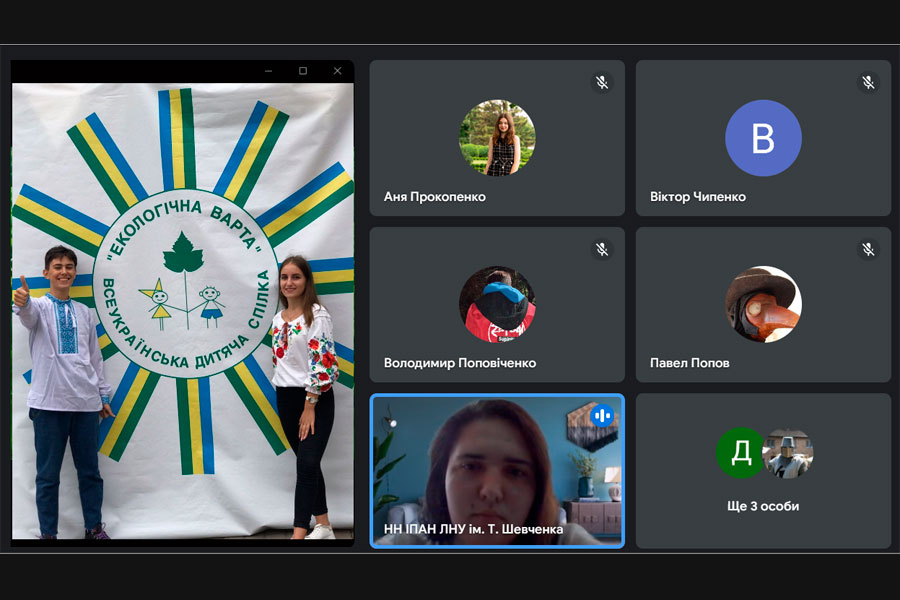Click the green "Д" participant avatar
This screenshot has width=900, height=600.
tap(740, 453)
